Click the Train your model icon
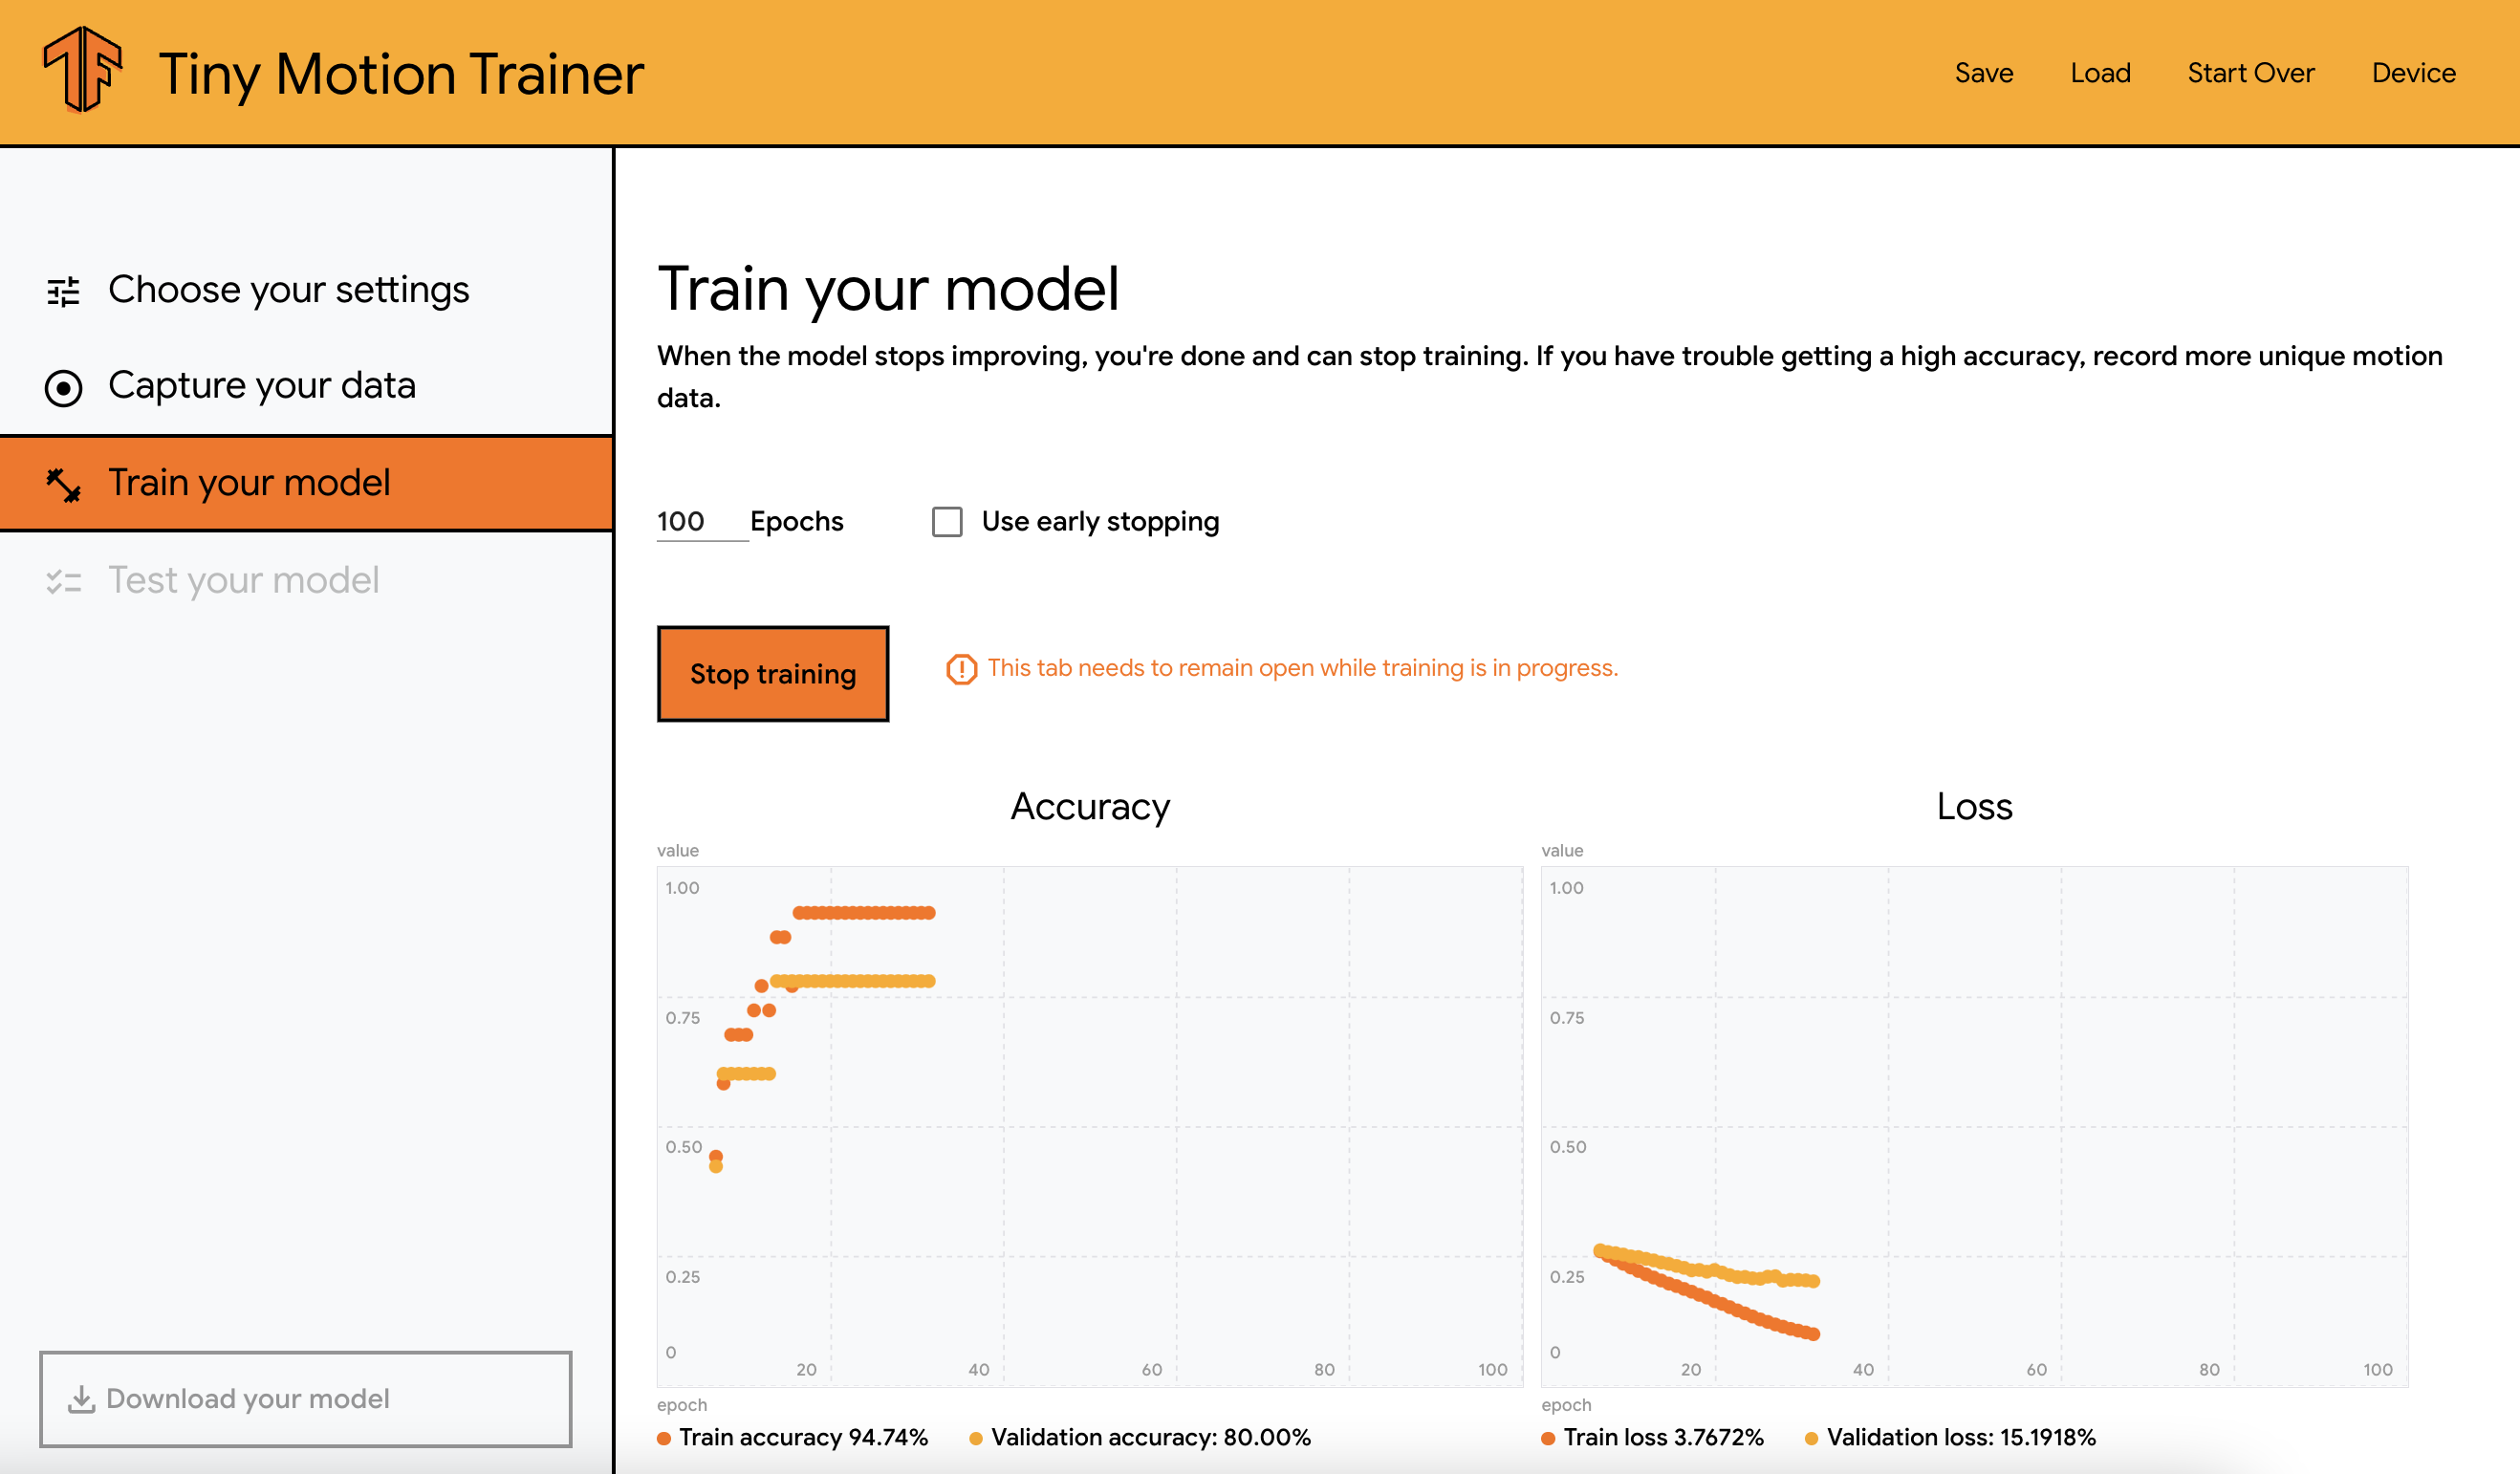The width and height of the screenshot is (2520, 1474). coord(63,483)
